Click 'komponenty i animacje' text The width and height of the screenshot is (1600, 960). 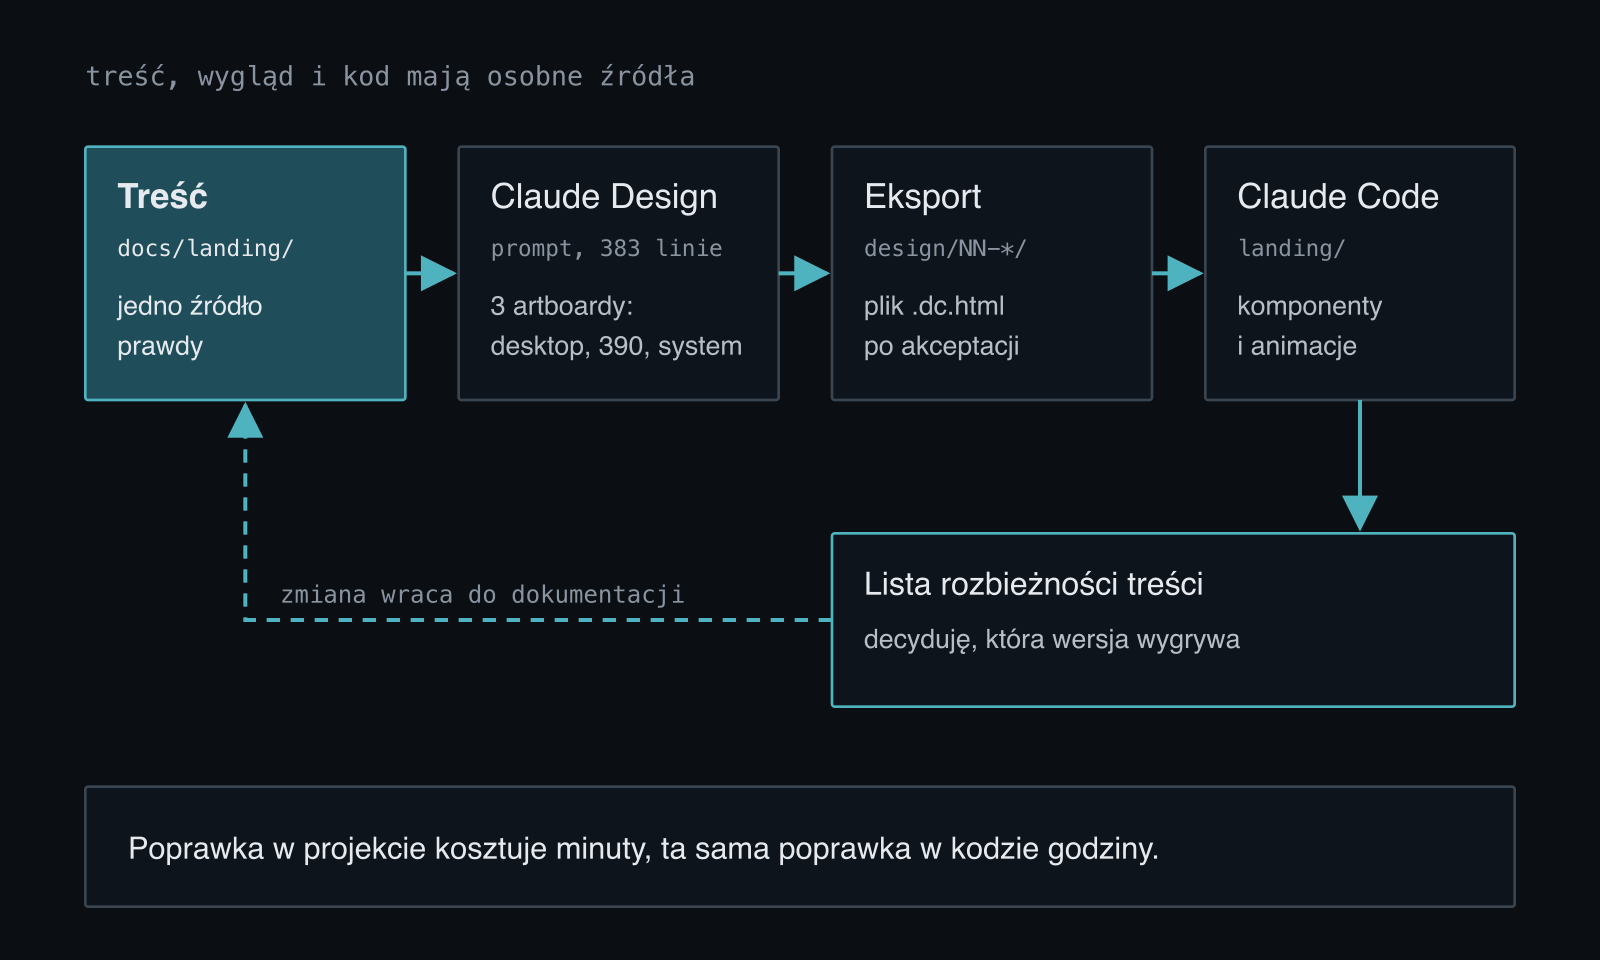coord(1310,326)
